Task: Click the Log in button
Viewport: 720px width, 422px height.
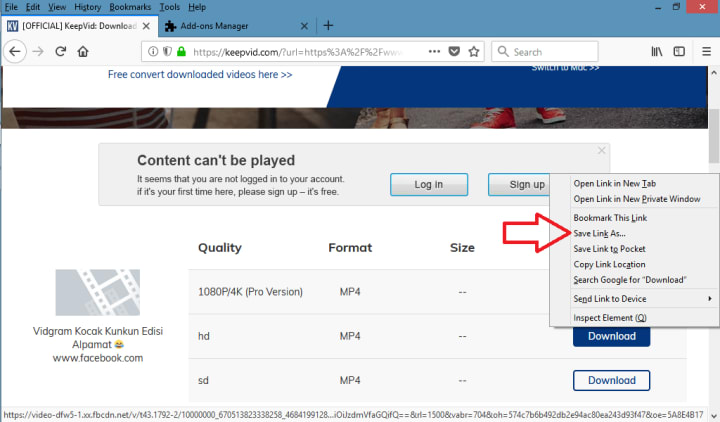Action: click(429, 185)
